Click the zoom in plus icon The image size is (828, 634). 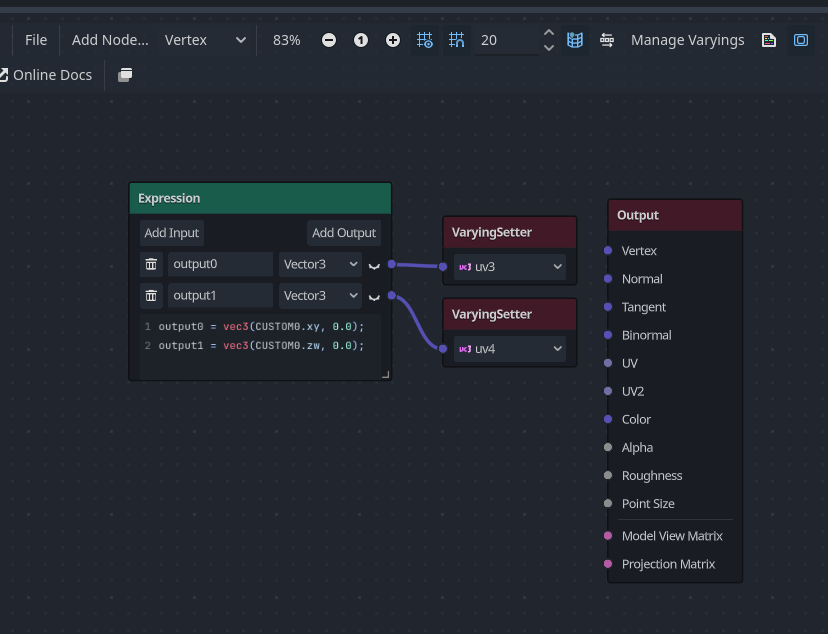(x=393, y=40)
